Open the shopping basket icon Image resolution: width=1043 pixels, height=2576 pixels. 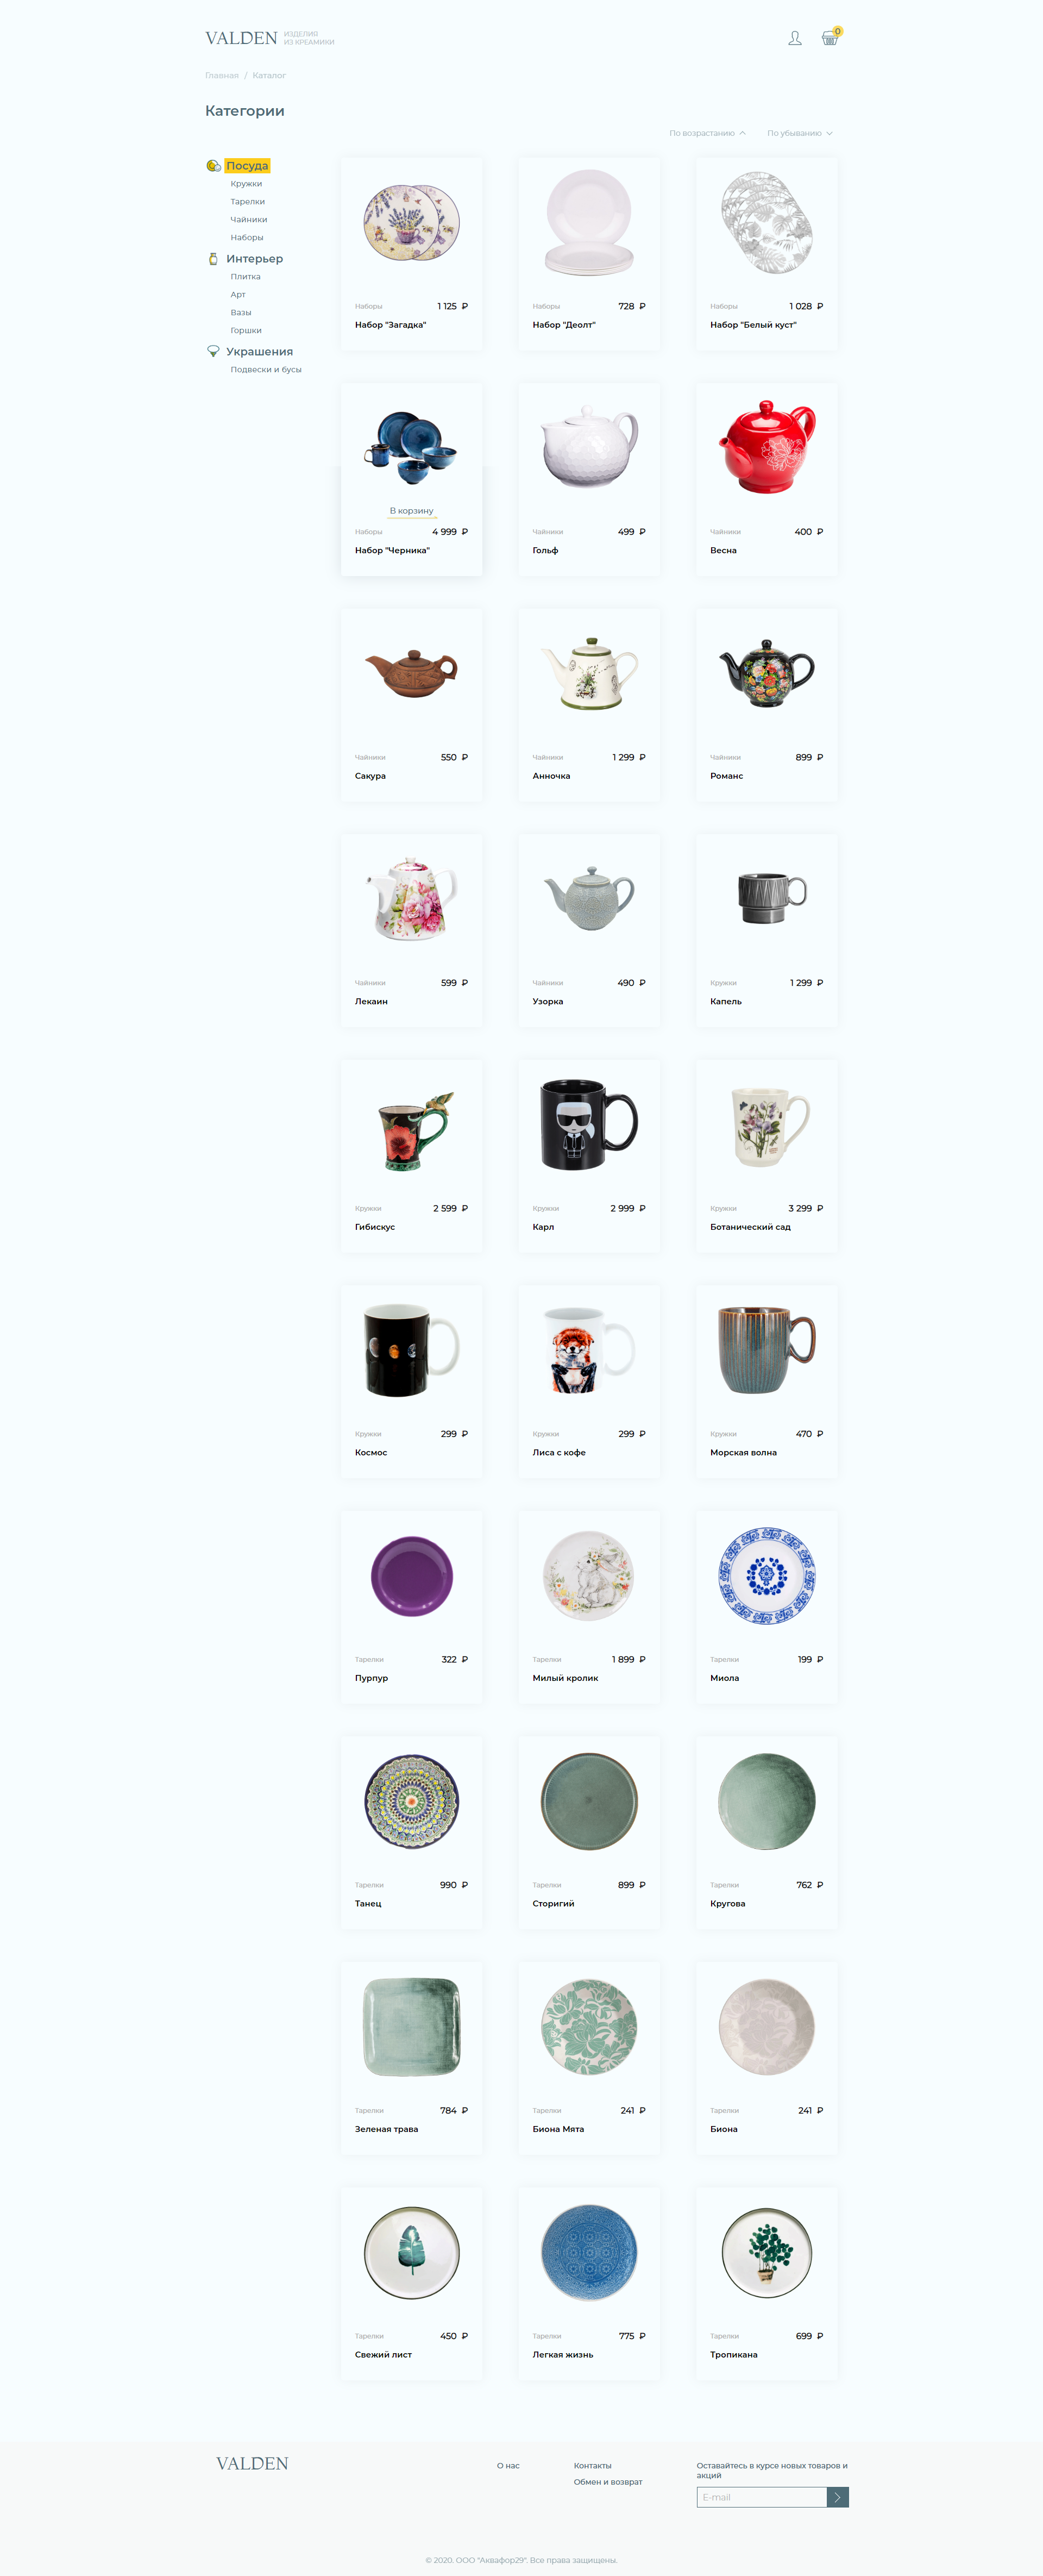coord(830,38)
